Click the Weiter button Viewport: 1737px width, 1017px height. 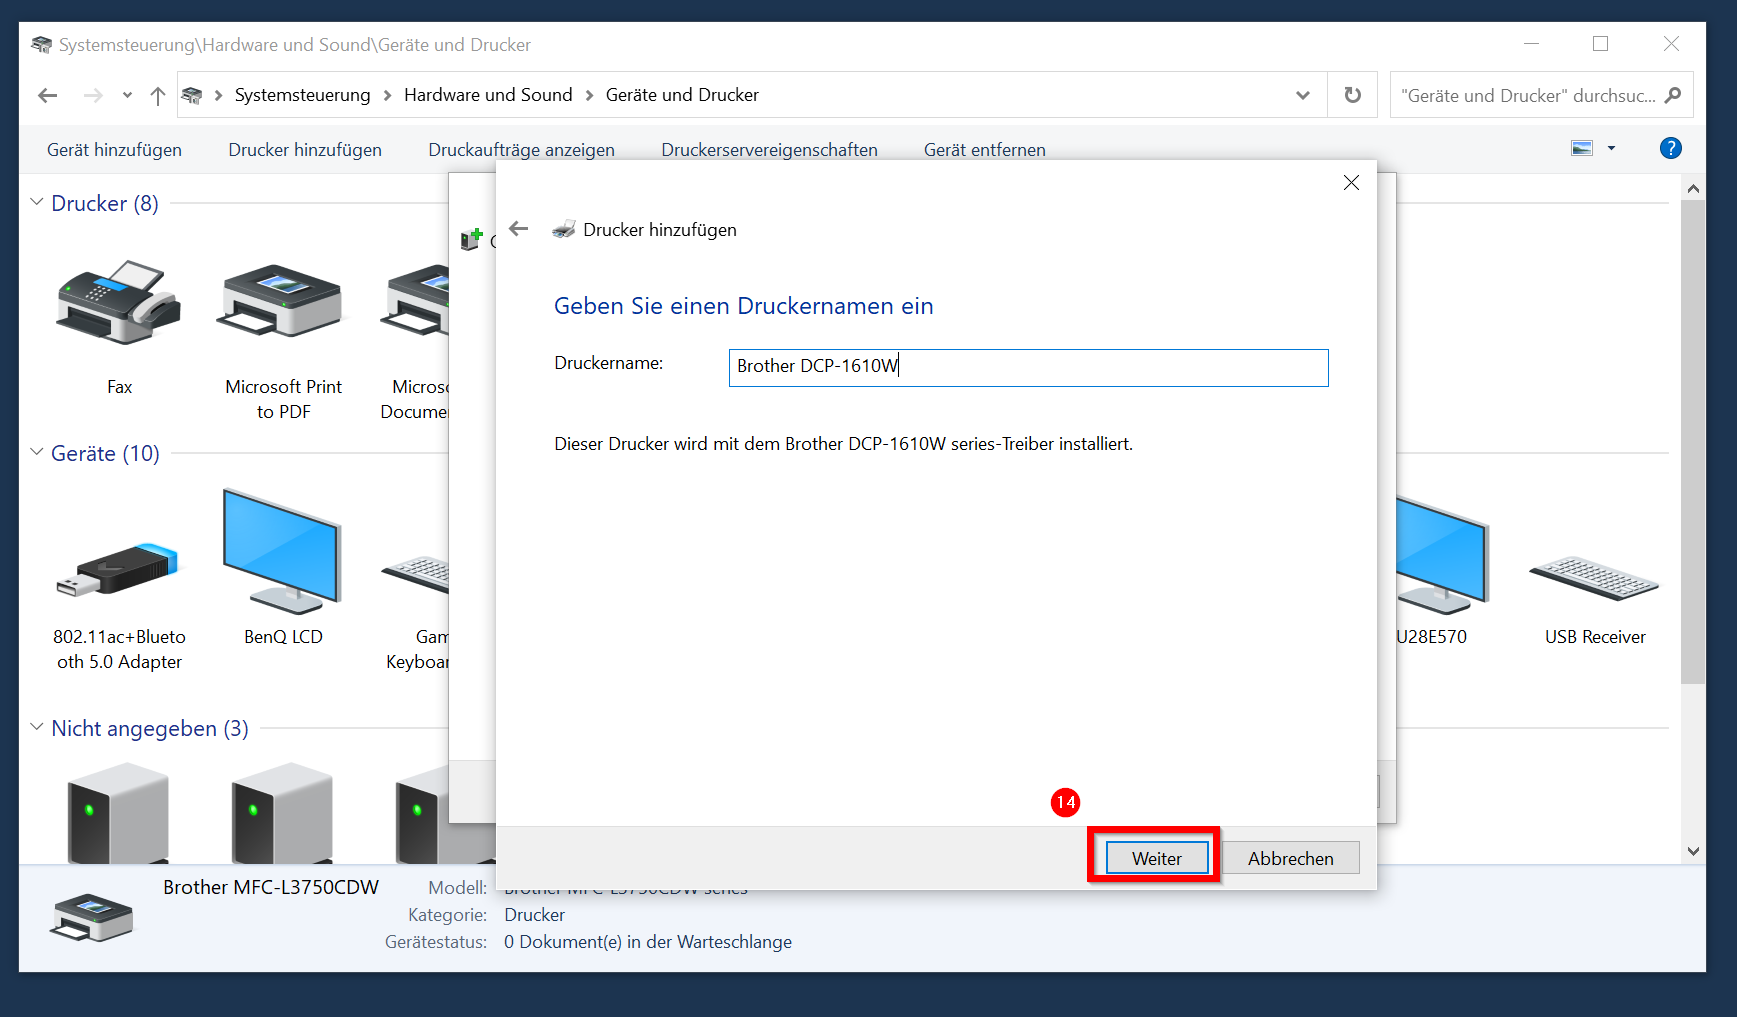[1157, 858]
